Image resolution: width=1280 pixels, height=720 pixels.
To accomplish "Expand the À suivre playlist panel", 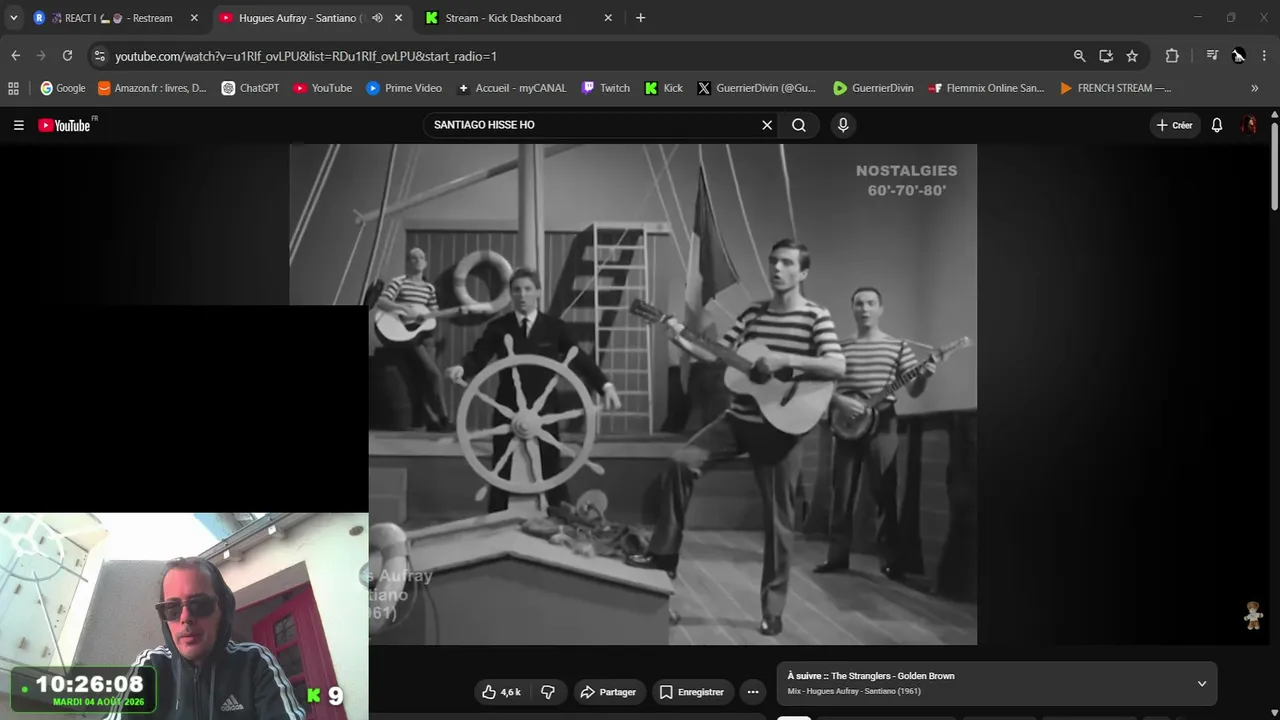I will point(1201,684).
